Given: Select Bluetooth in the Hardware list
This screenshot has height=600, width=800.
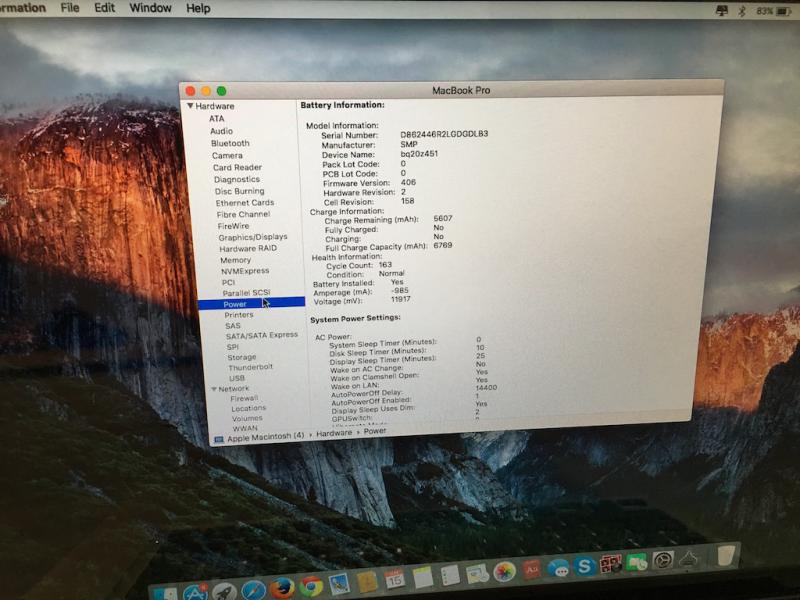Looking at the screenshot, I should [x=230, y=143].
